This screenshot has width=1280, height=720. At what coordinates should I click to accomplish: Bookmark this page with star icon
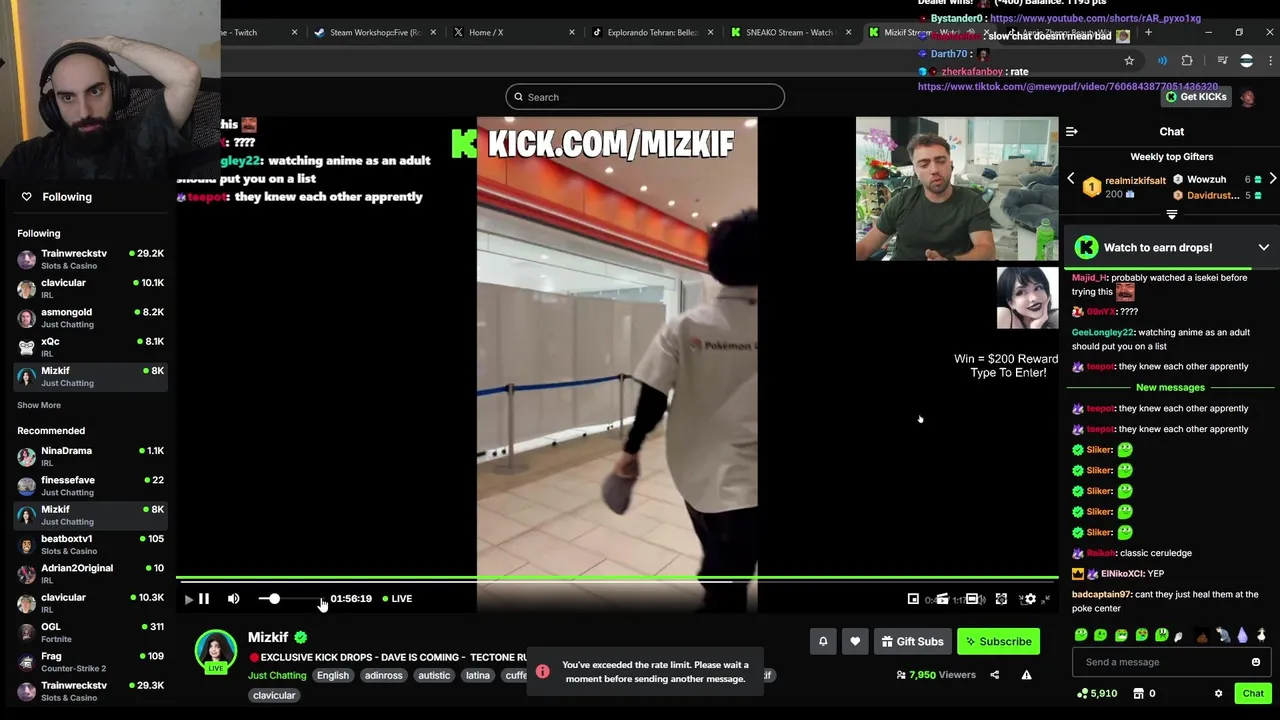(x=1129, y=61)
